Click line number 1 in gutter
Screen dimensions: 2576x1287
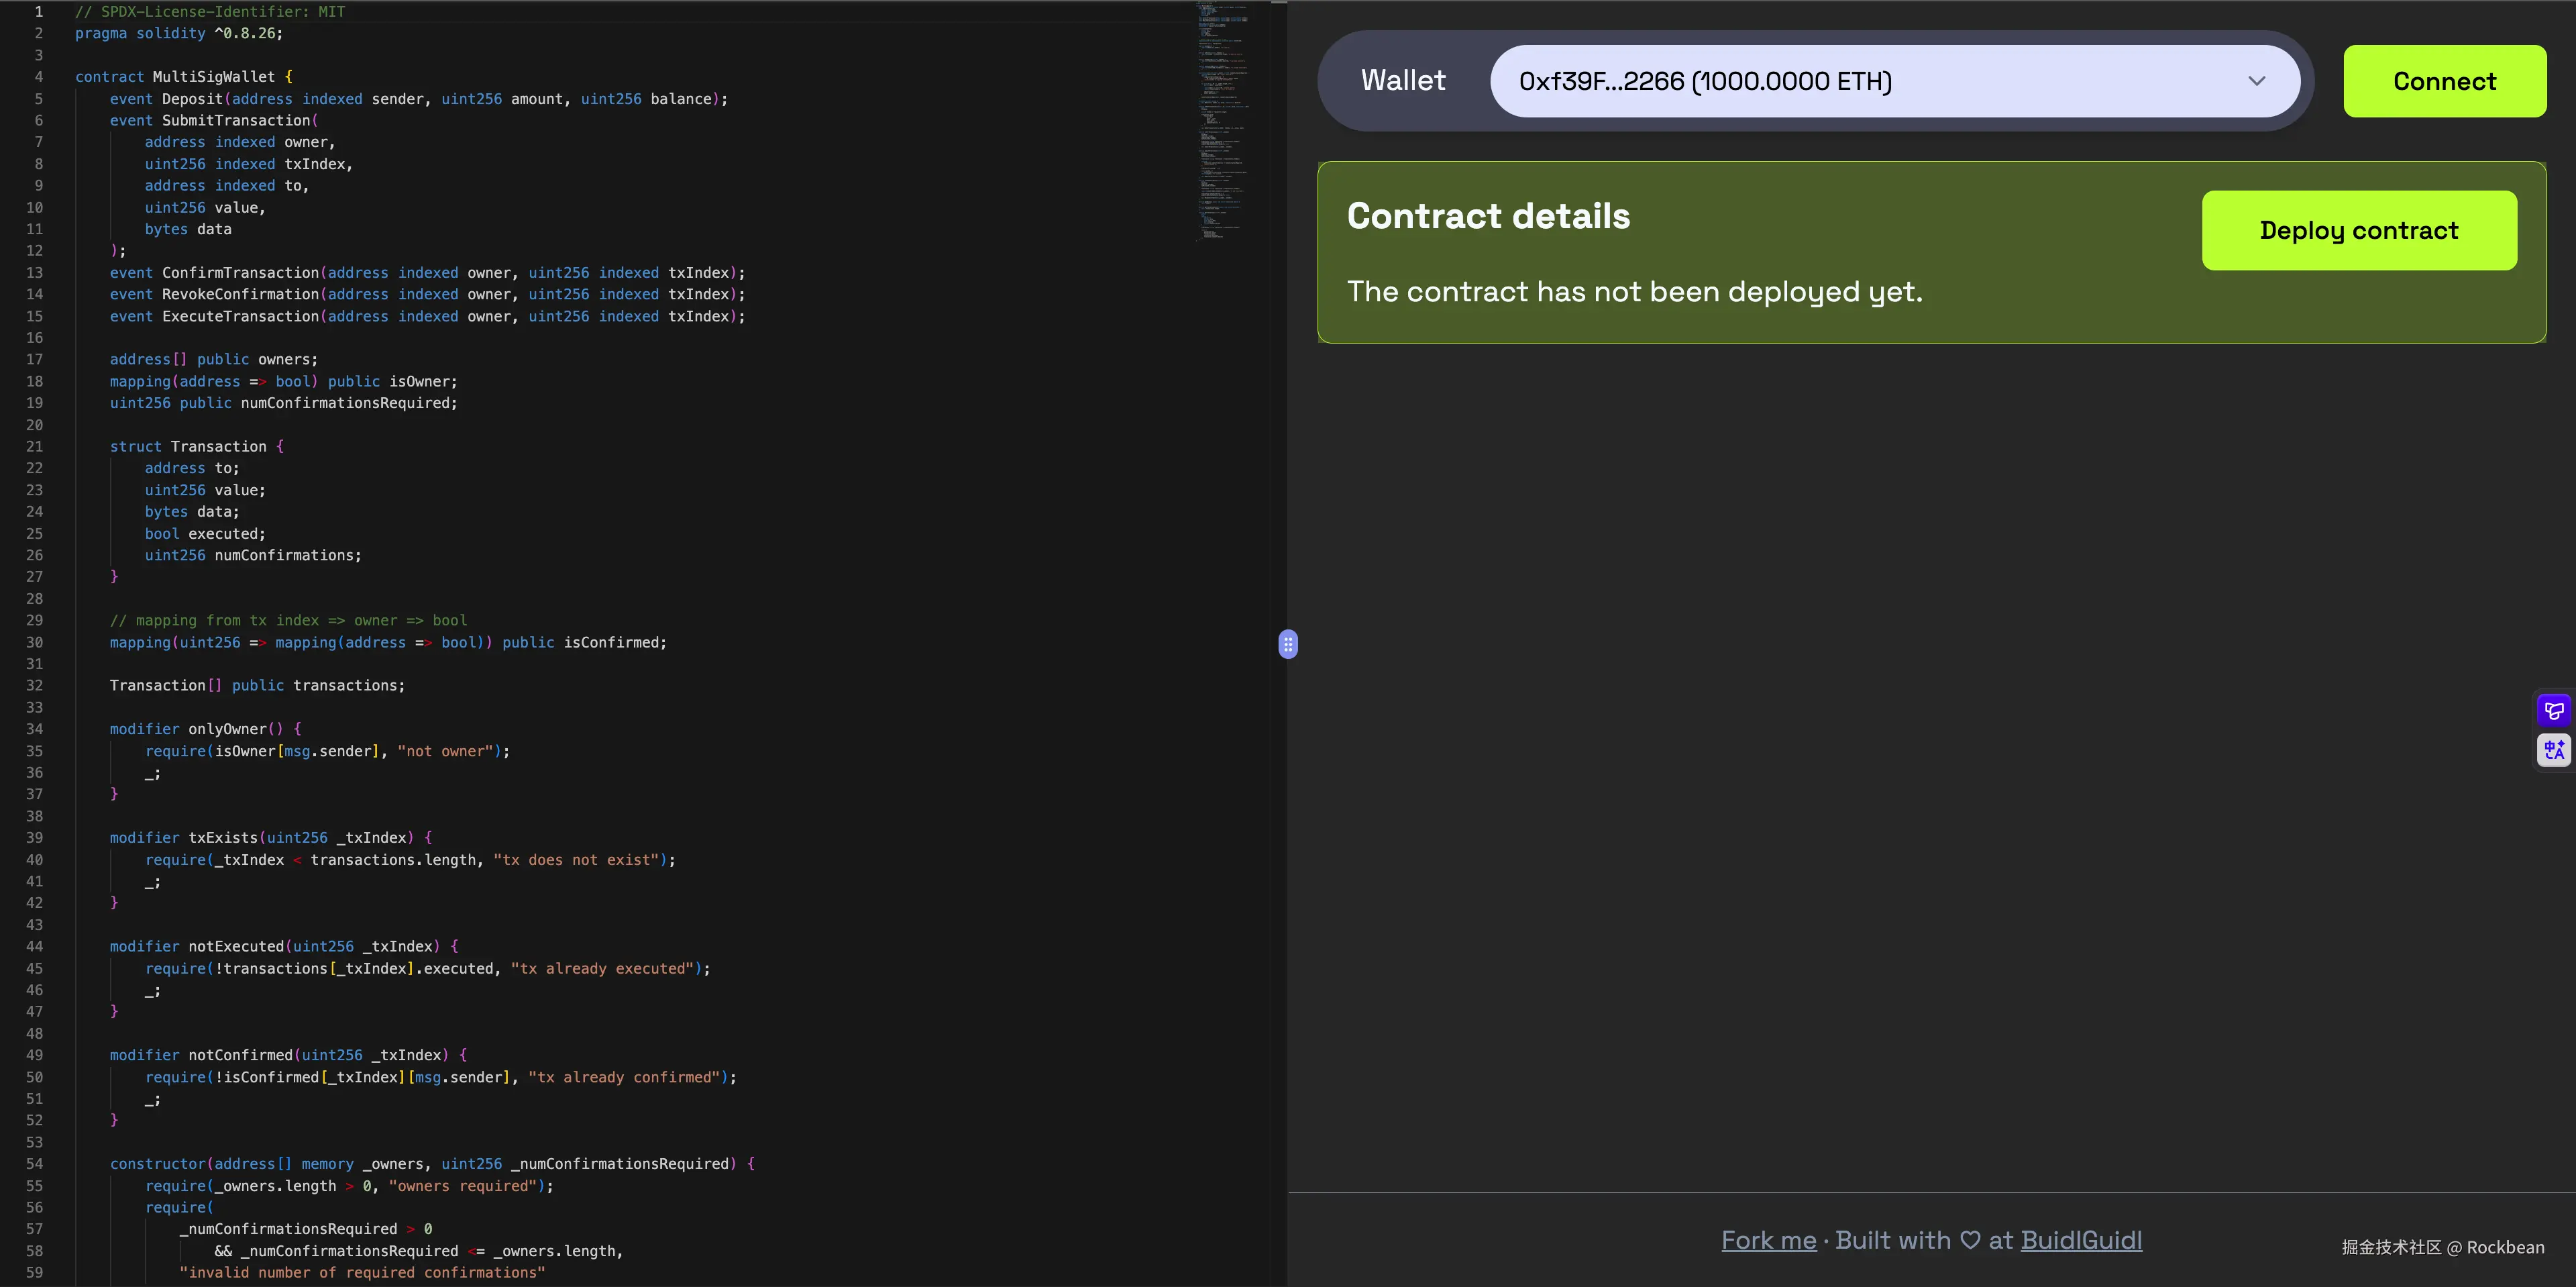pos(39,12)
